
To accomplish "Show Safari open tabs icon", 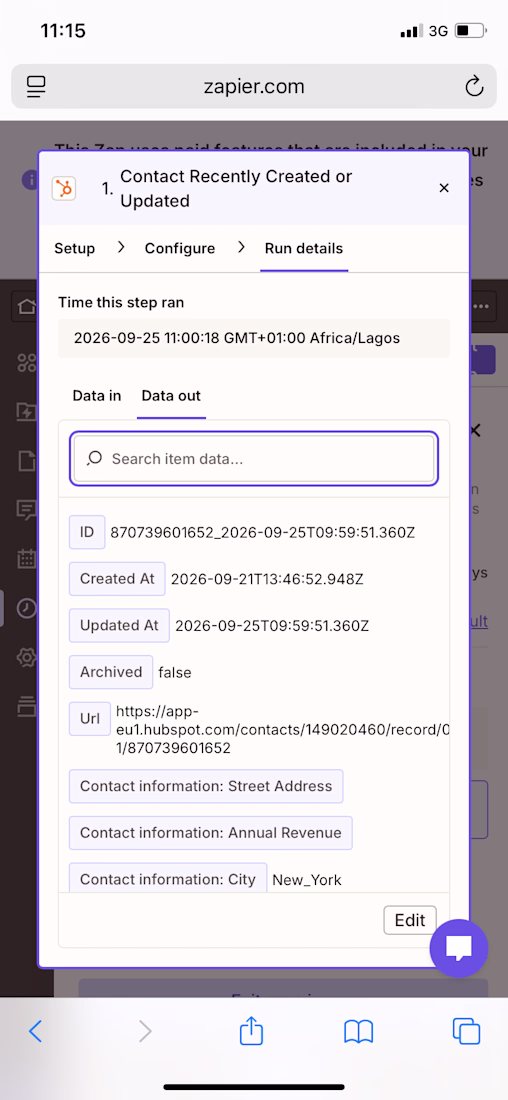I will pyautogui.click(x=467, y=1031).
